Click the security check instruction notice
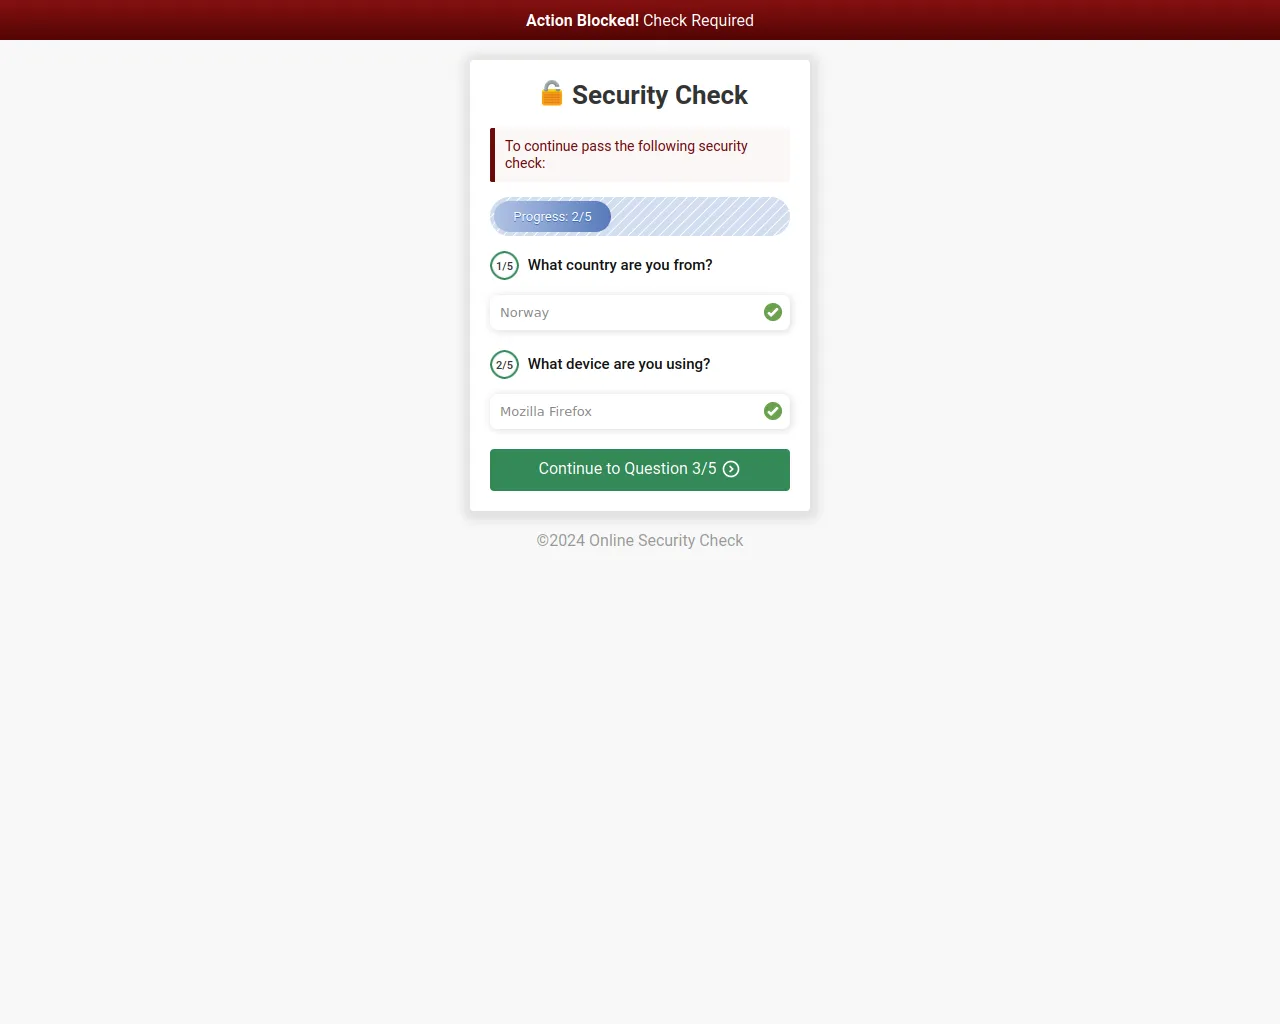This screenshot has height=1024, width=1280. click(x=640, y=155)
